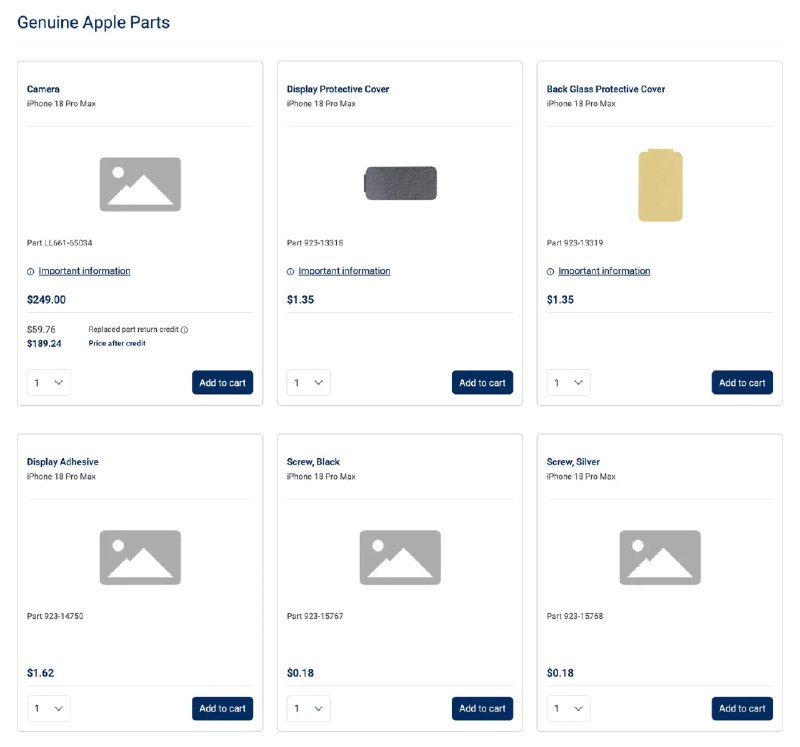The image size is (800, 747).
Task: Open Important information link for Back Glass Protective Cover
Action: pos(604,271)
